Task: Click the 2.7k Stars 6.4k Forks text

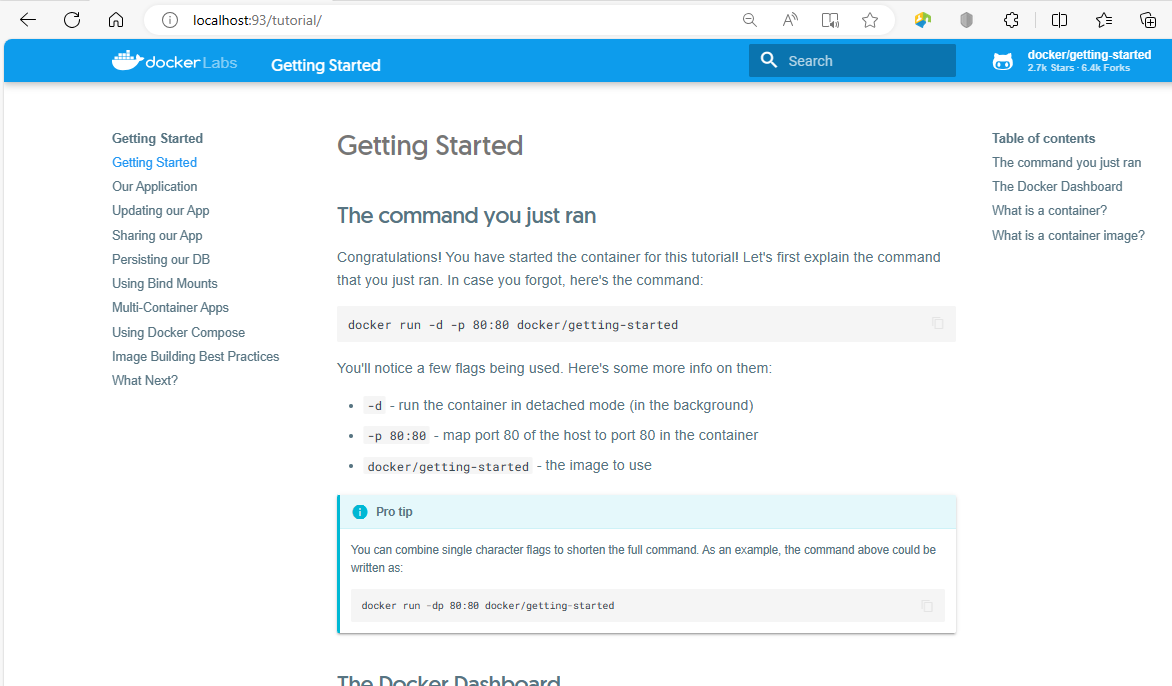Action: click(x=1079, y=68)
